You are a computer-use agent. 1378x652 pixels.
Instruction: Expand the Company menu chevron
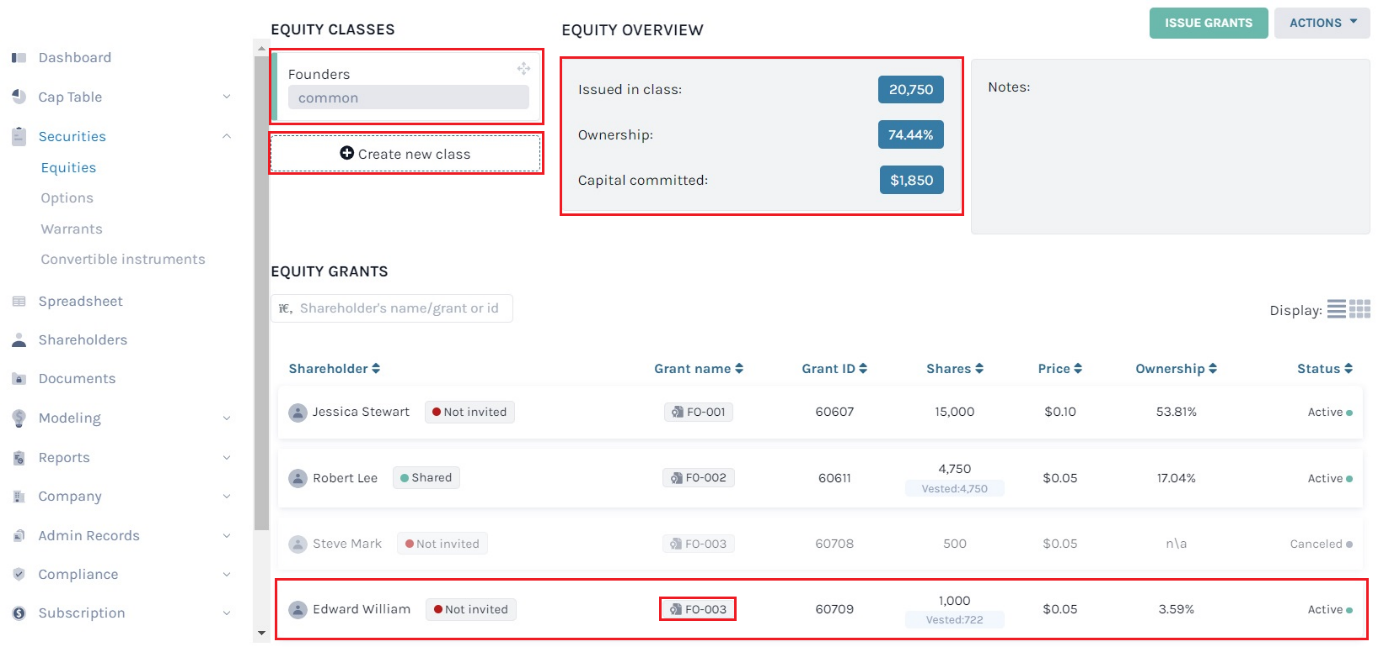226,496
